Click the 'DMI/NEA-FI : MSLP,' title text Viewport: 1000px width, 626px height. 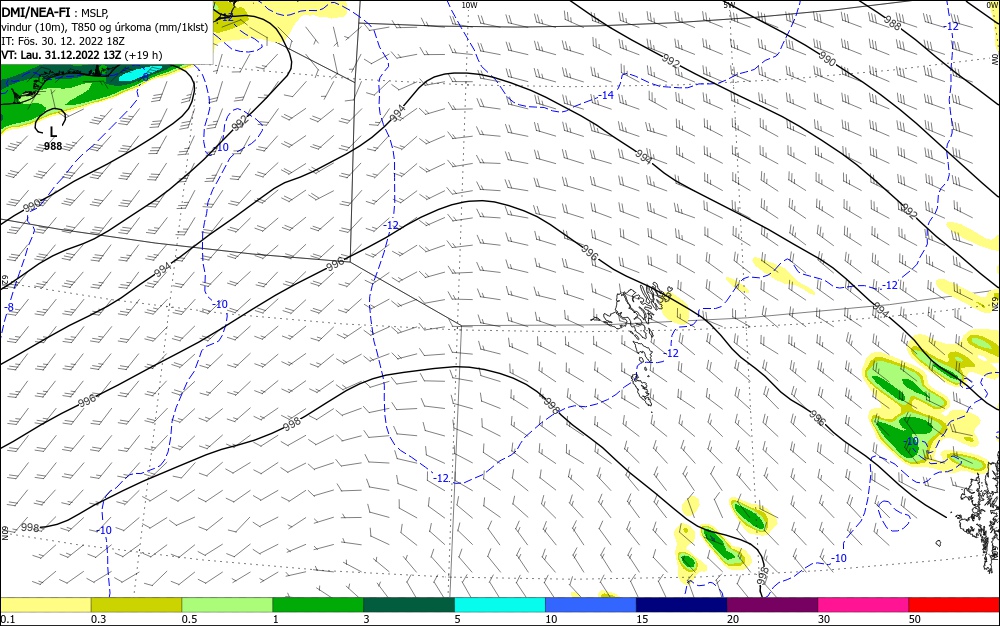tap(55, 12)
